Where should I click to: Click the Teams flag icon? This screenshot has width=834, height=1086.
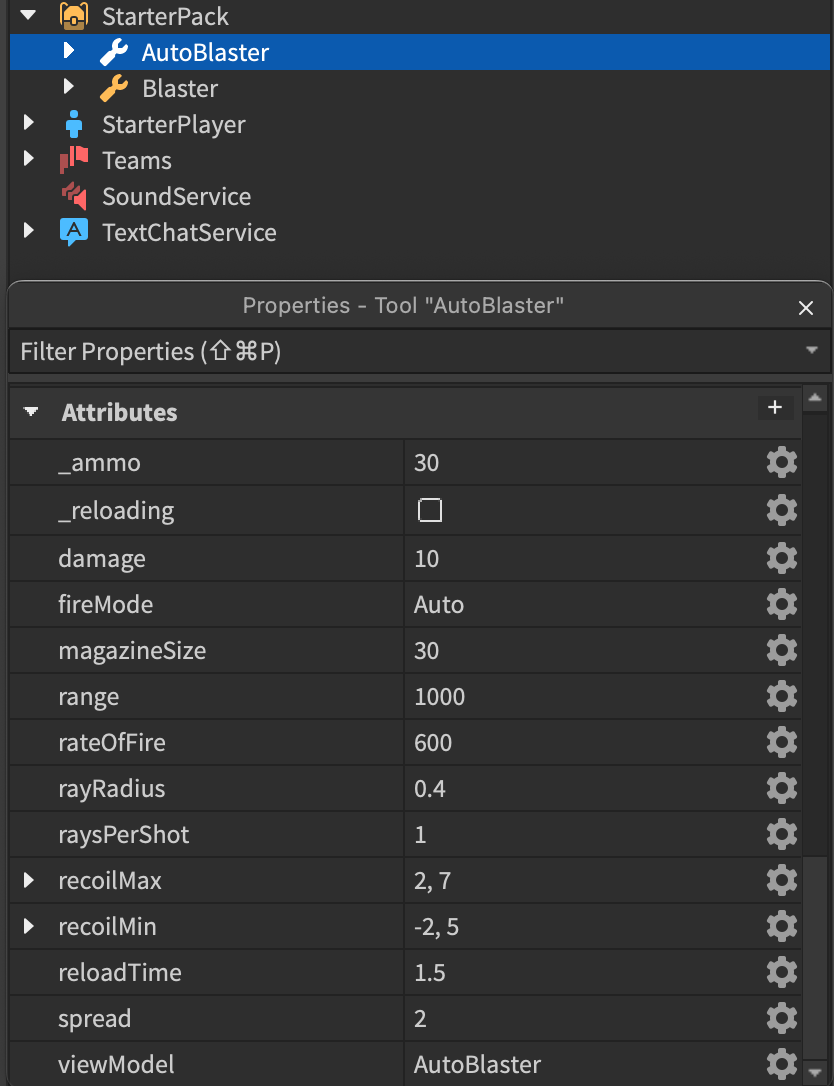(74, 160)
